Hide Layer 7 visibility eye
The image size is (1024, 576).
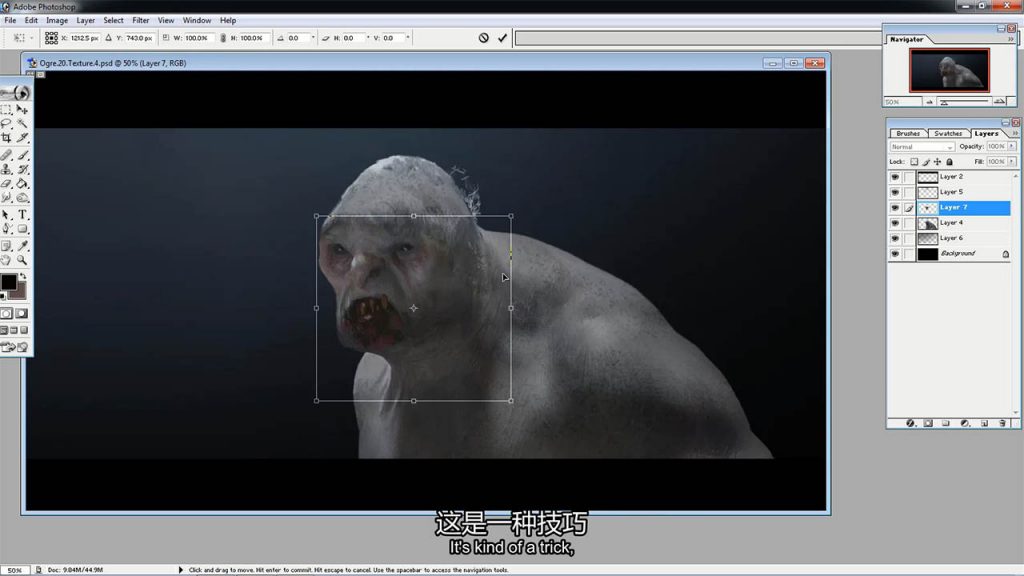point(895,208)
